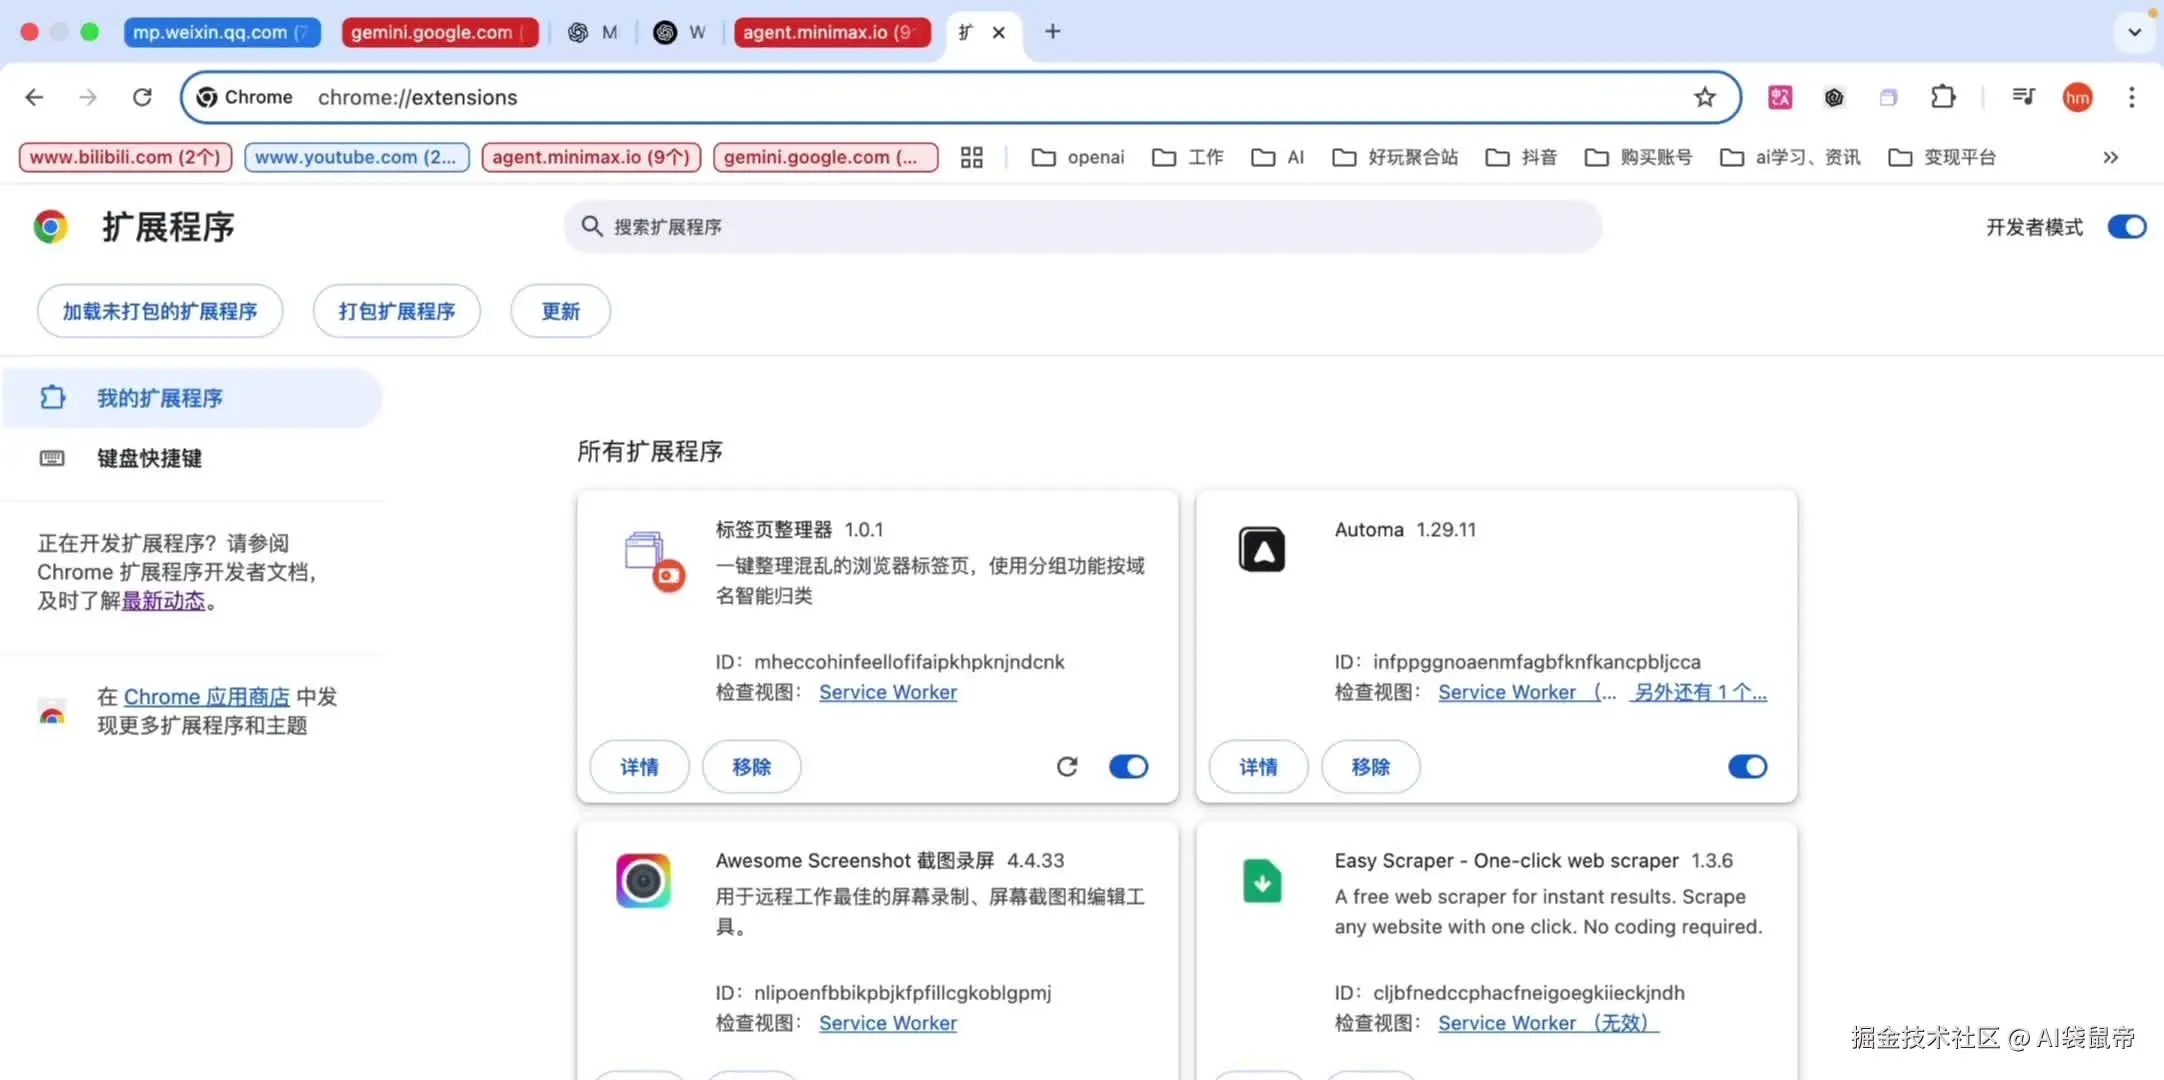Open the Chrome 应用商店 link
Image resolution: width=2164 pixels, height=1080 pixels.
pyautogui.click(x=206, y=696)
